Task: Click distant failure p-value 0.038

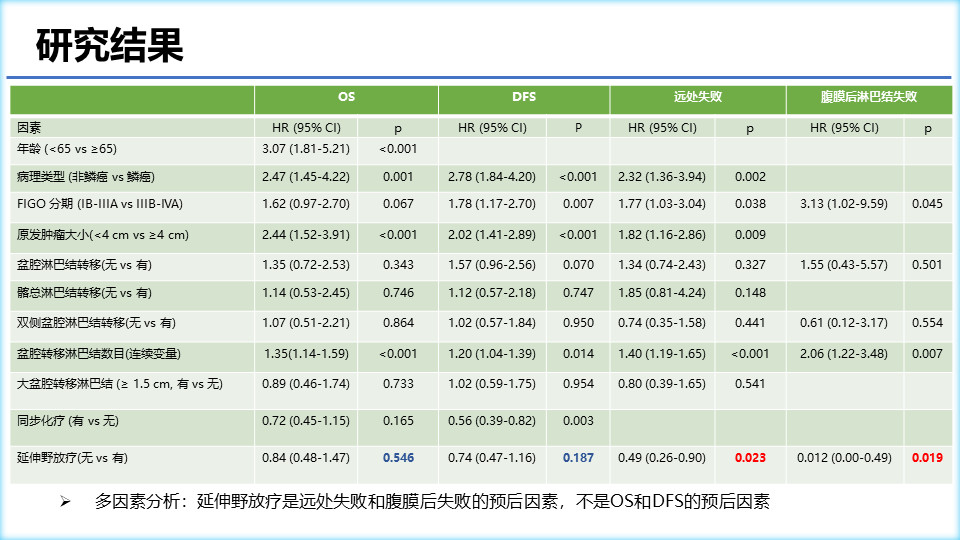Action: coord(751,204)
